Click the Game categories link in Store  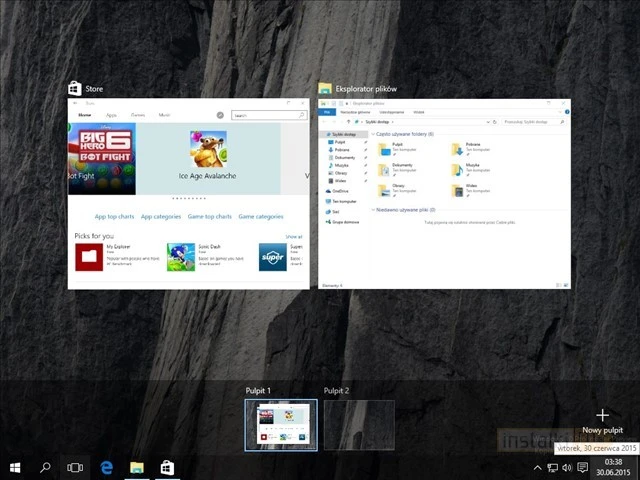tap(261, 216)
